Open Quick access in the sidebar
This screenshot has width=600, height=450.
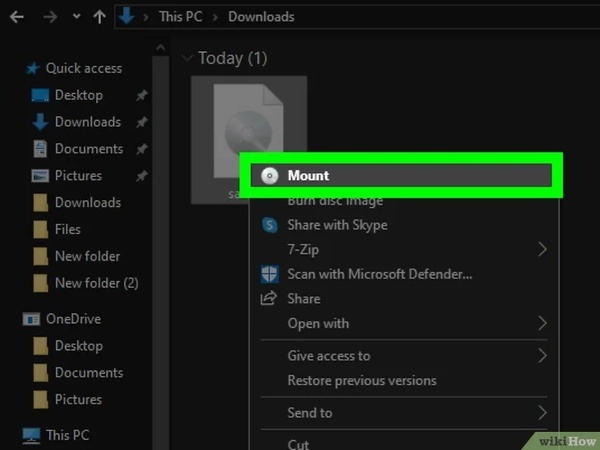point(84,68)
